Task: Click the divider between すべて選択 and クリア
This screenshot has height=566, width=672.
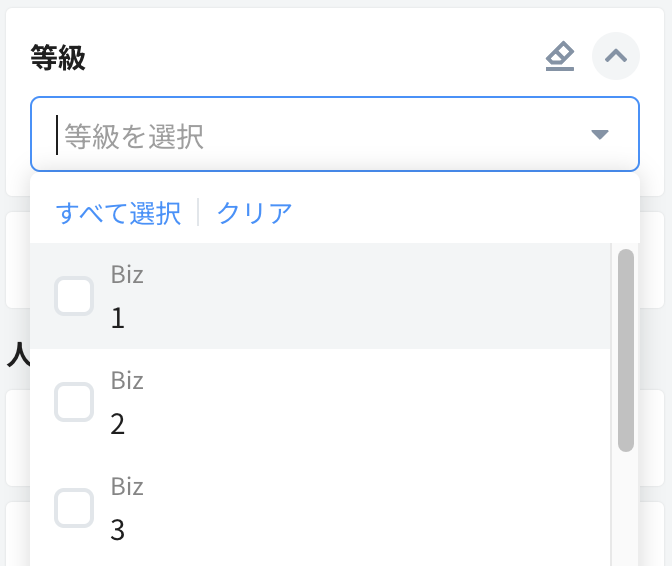Action: pos(199,213)
